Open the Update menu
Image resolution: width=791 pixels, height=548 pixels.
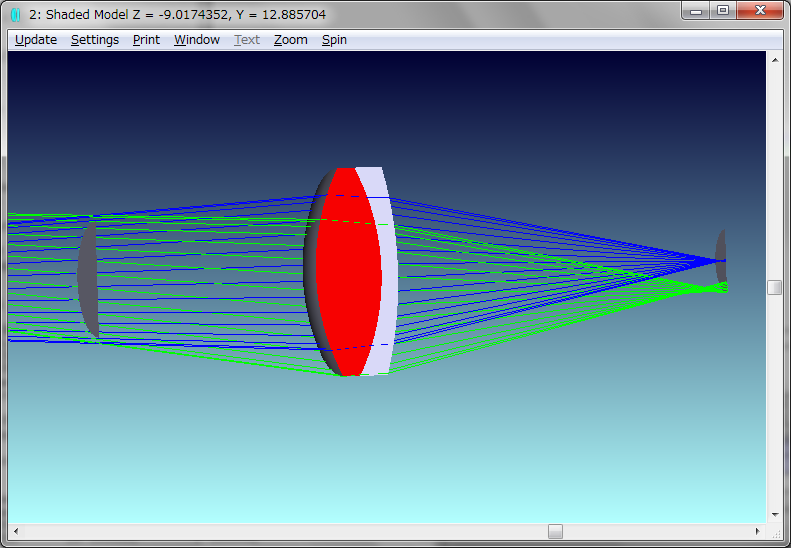[36, 40]
